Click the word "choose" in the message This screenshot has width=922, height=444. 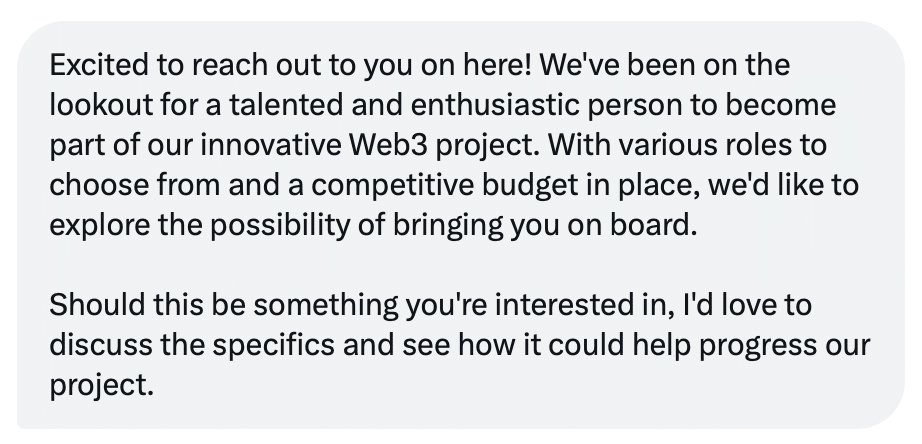(x=99, y=185)
